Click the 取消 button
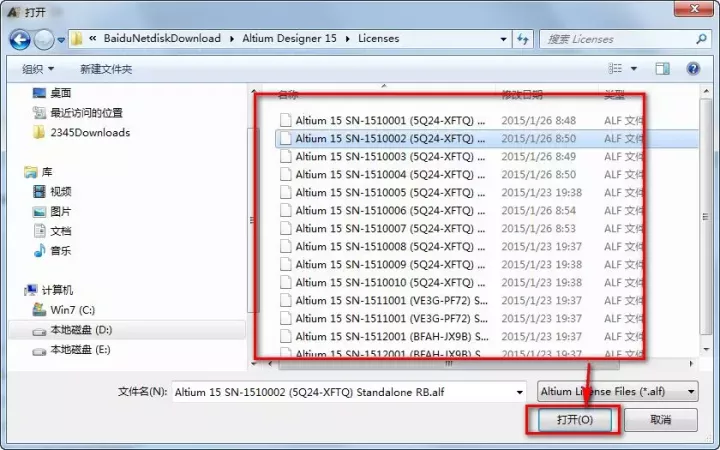Image resolution: width=720 pixels, height=450 pixels. point(660,420)
